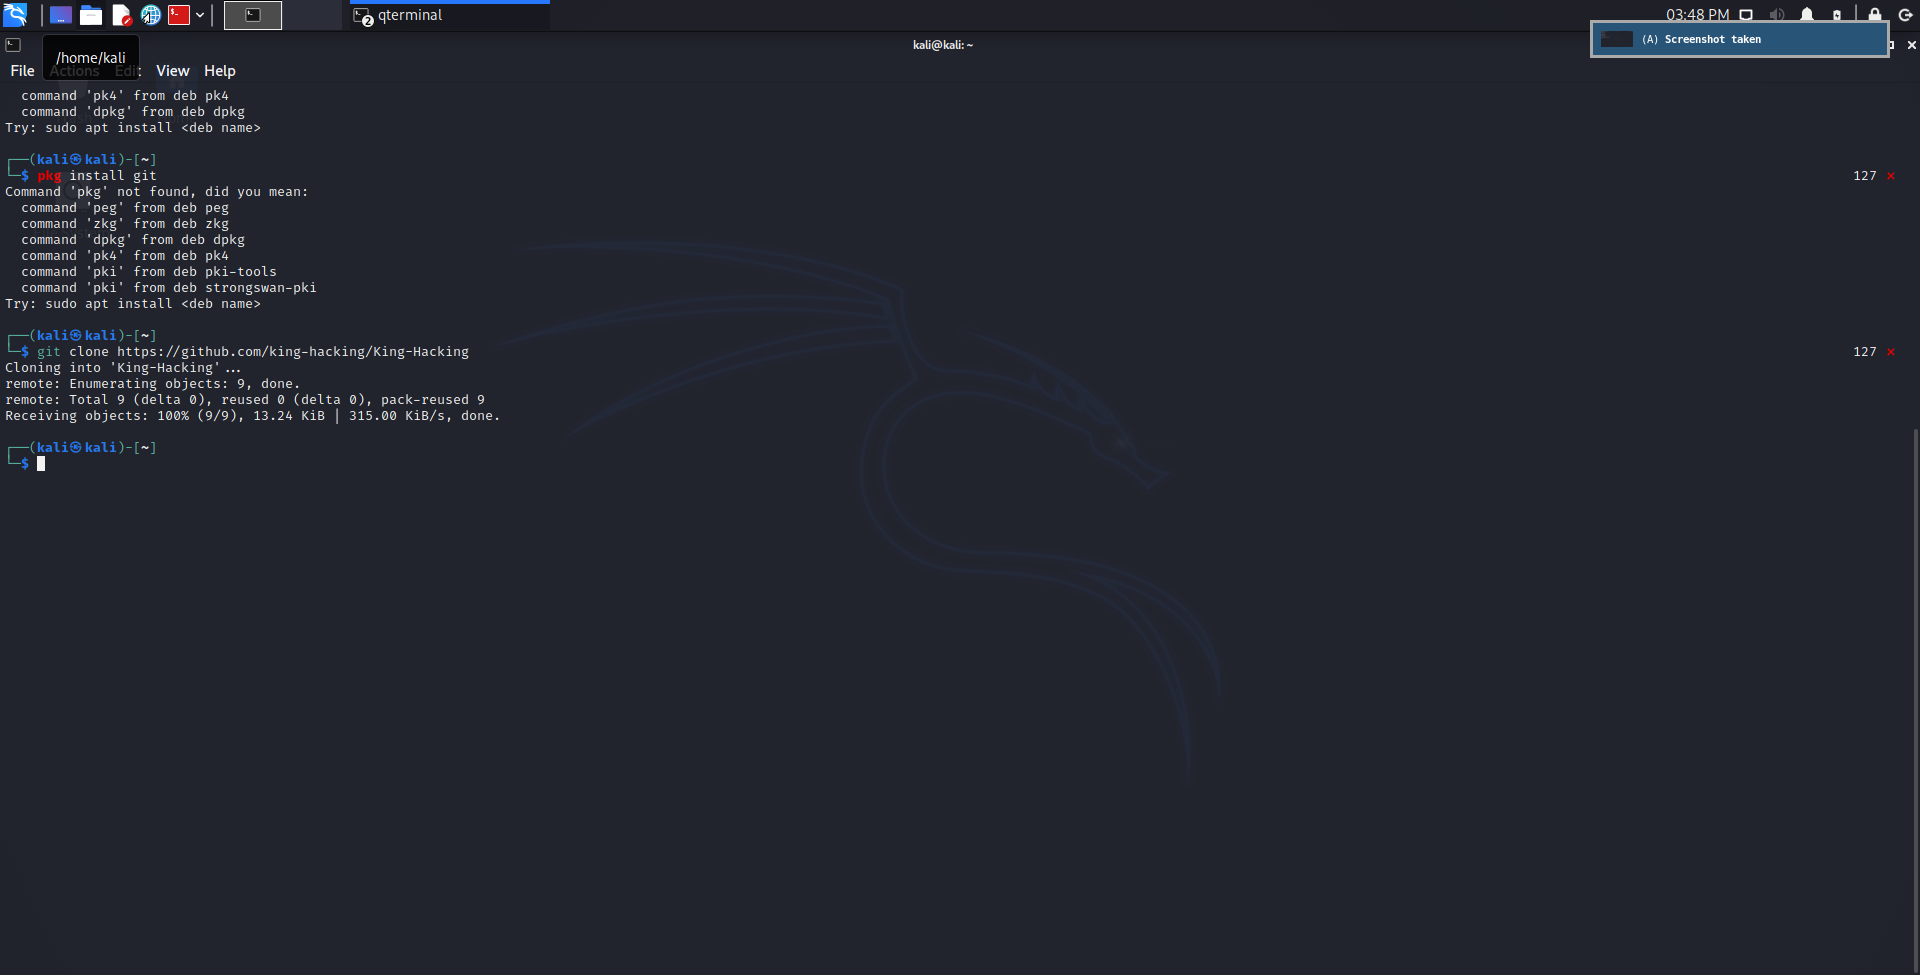
Task: Open the web browser globe icon
Action: (x=151, y=15)
